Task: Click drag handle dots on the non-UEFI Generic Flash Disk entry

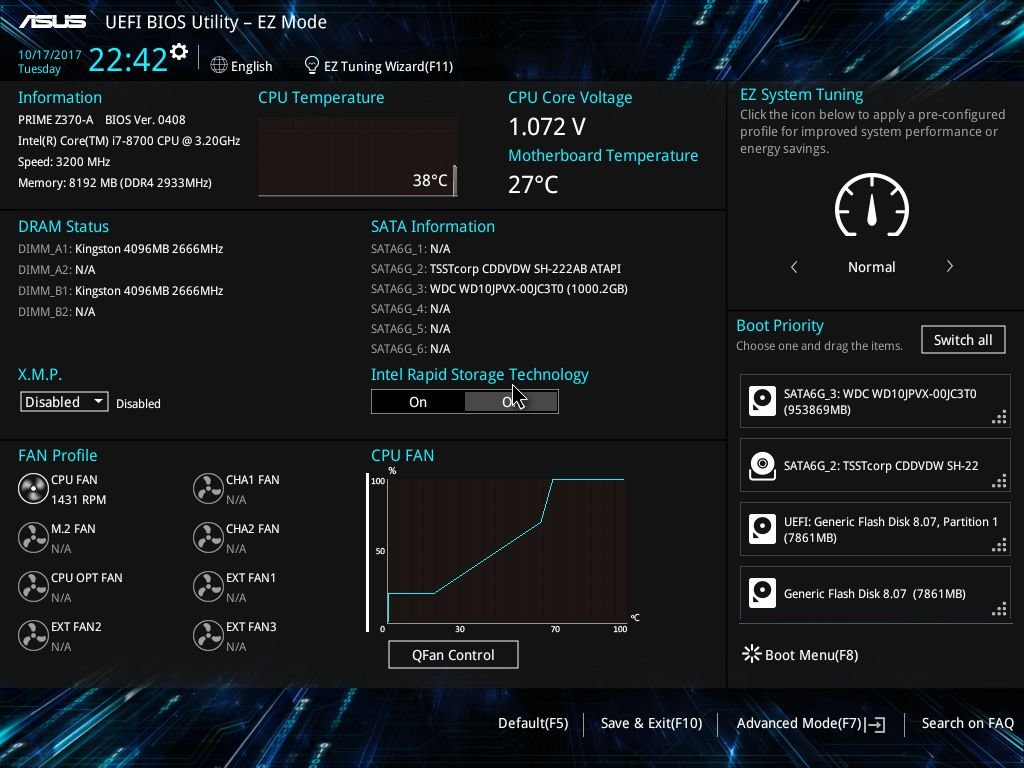Action: click(999, 609)
